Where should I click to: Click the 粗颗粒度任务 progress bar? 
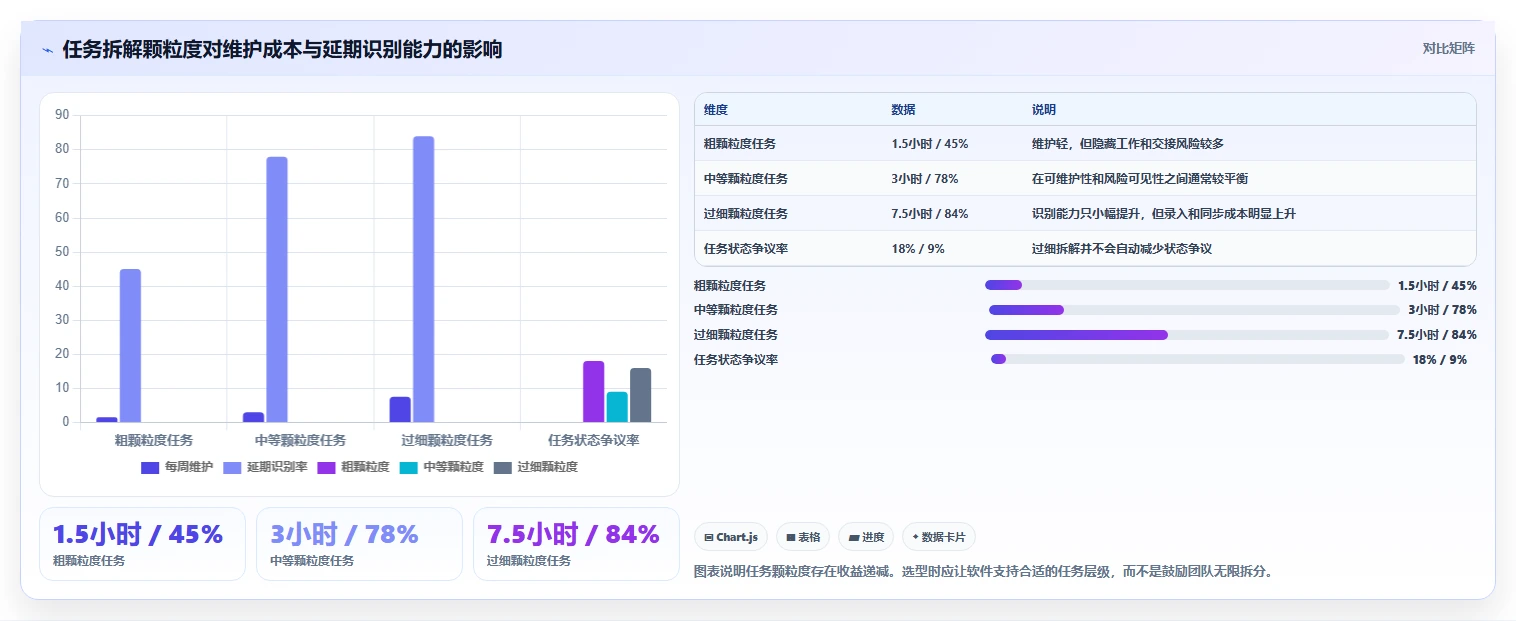tap(1187, 285)
